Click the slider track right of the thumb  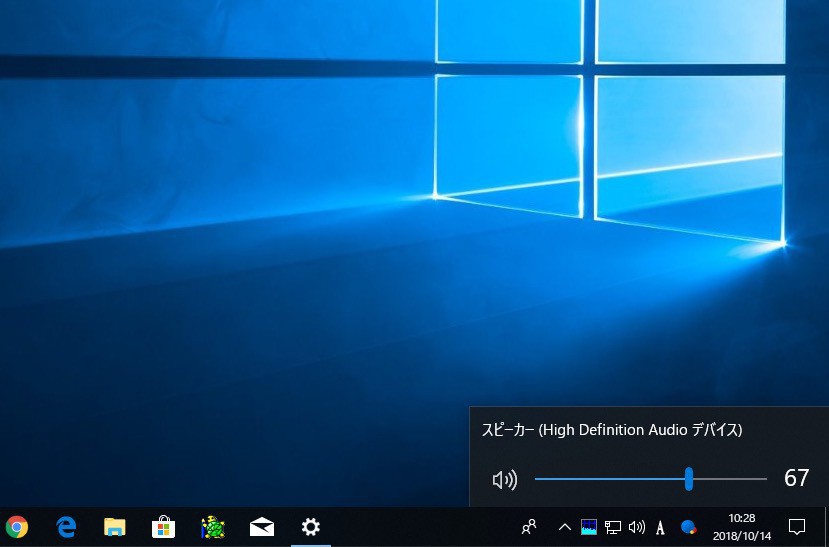tap(730, 479)
